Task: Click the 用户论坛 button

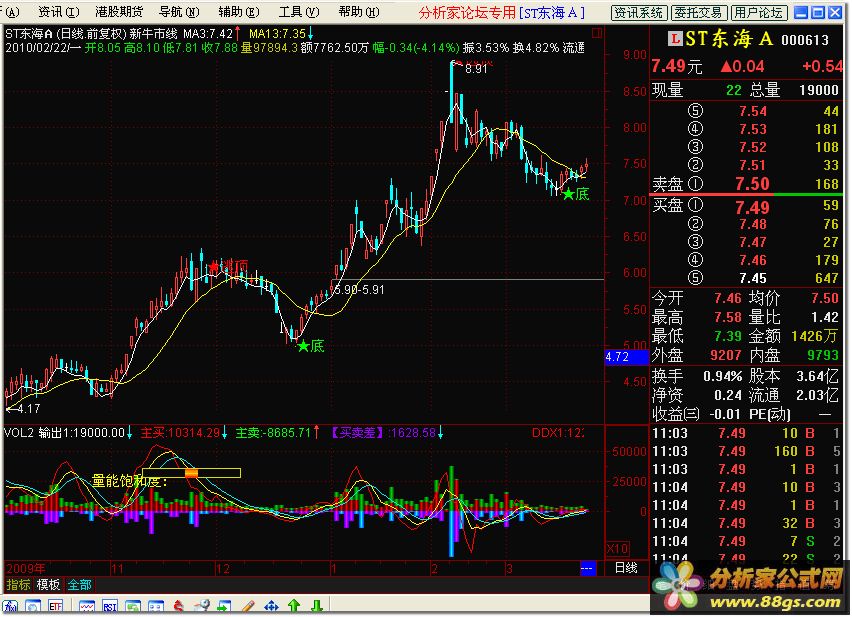Action: coord(758,12)
